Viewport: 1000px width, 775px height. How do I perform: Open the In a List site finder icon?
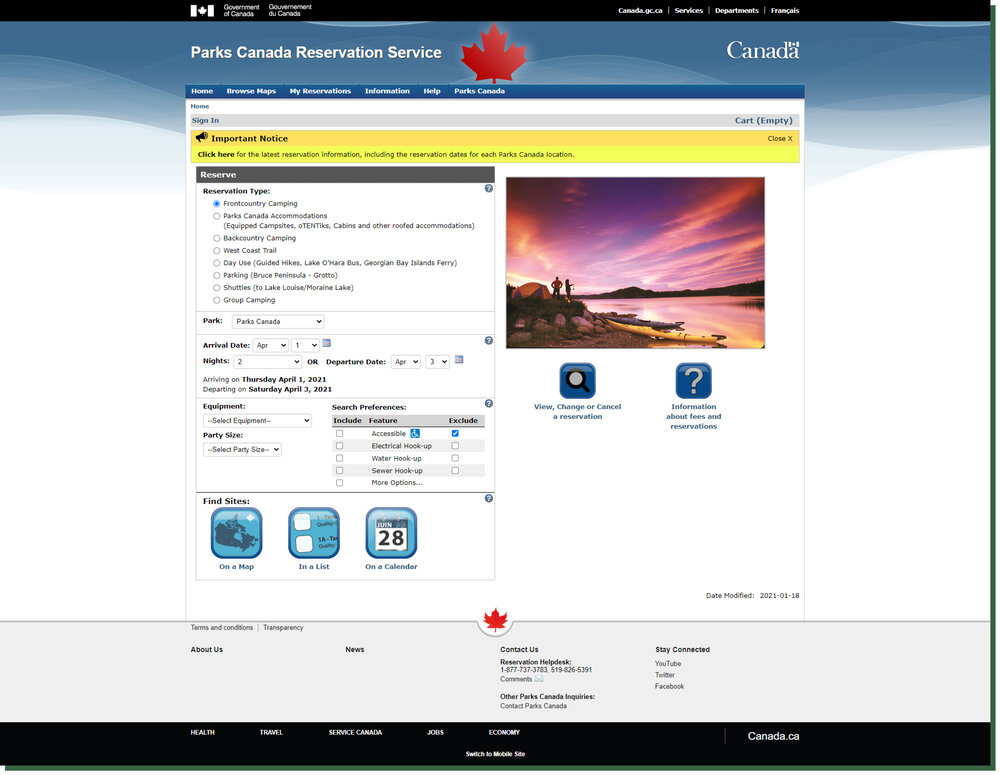point(314,533)
